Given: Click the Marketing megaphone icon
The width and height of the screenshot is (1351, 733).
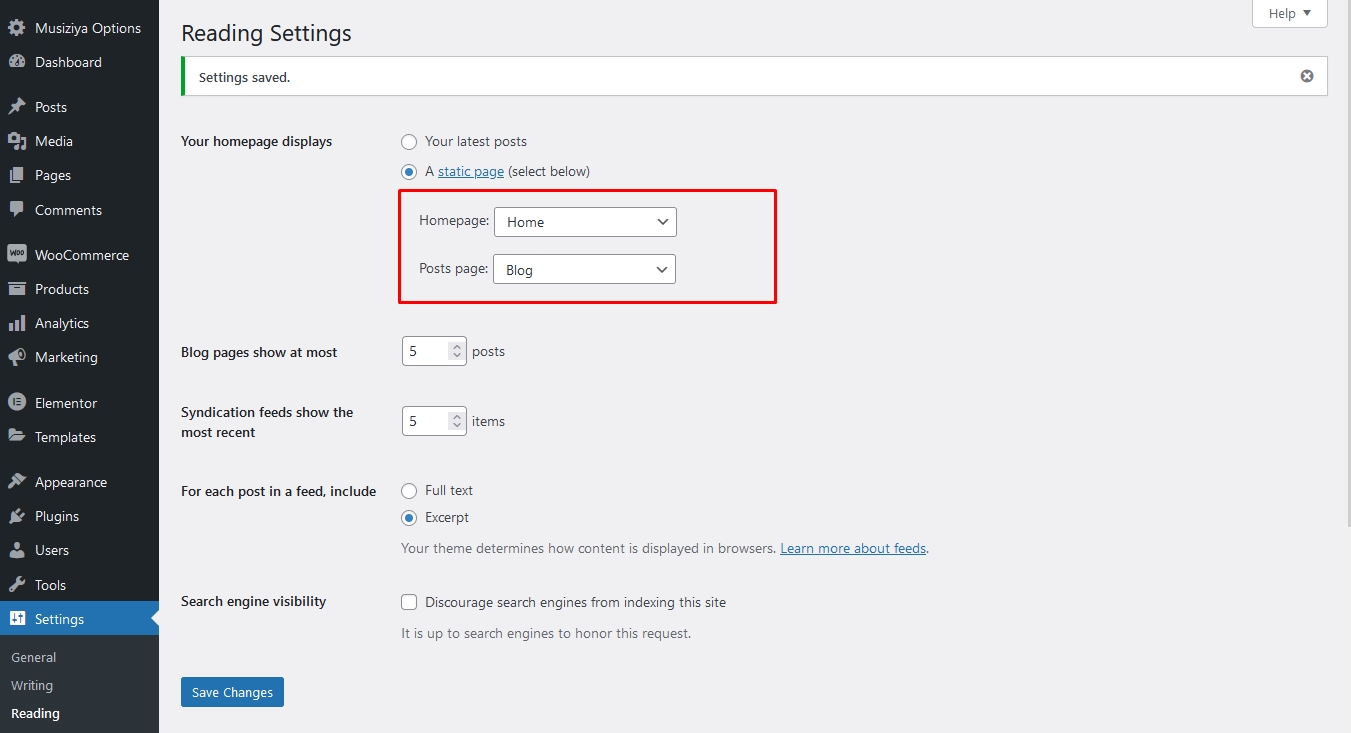Looking at the screenshot, I should click(17, 357).
